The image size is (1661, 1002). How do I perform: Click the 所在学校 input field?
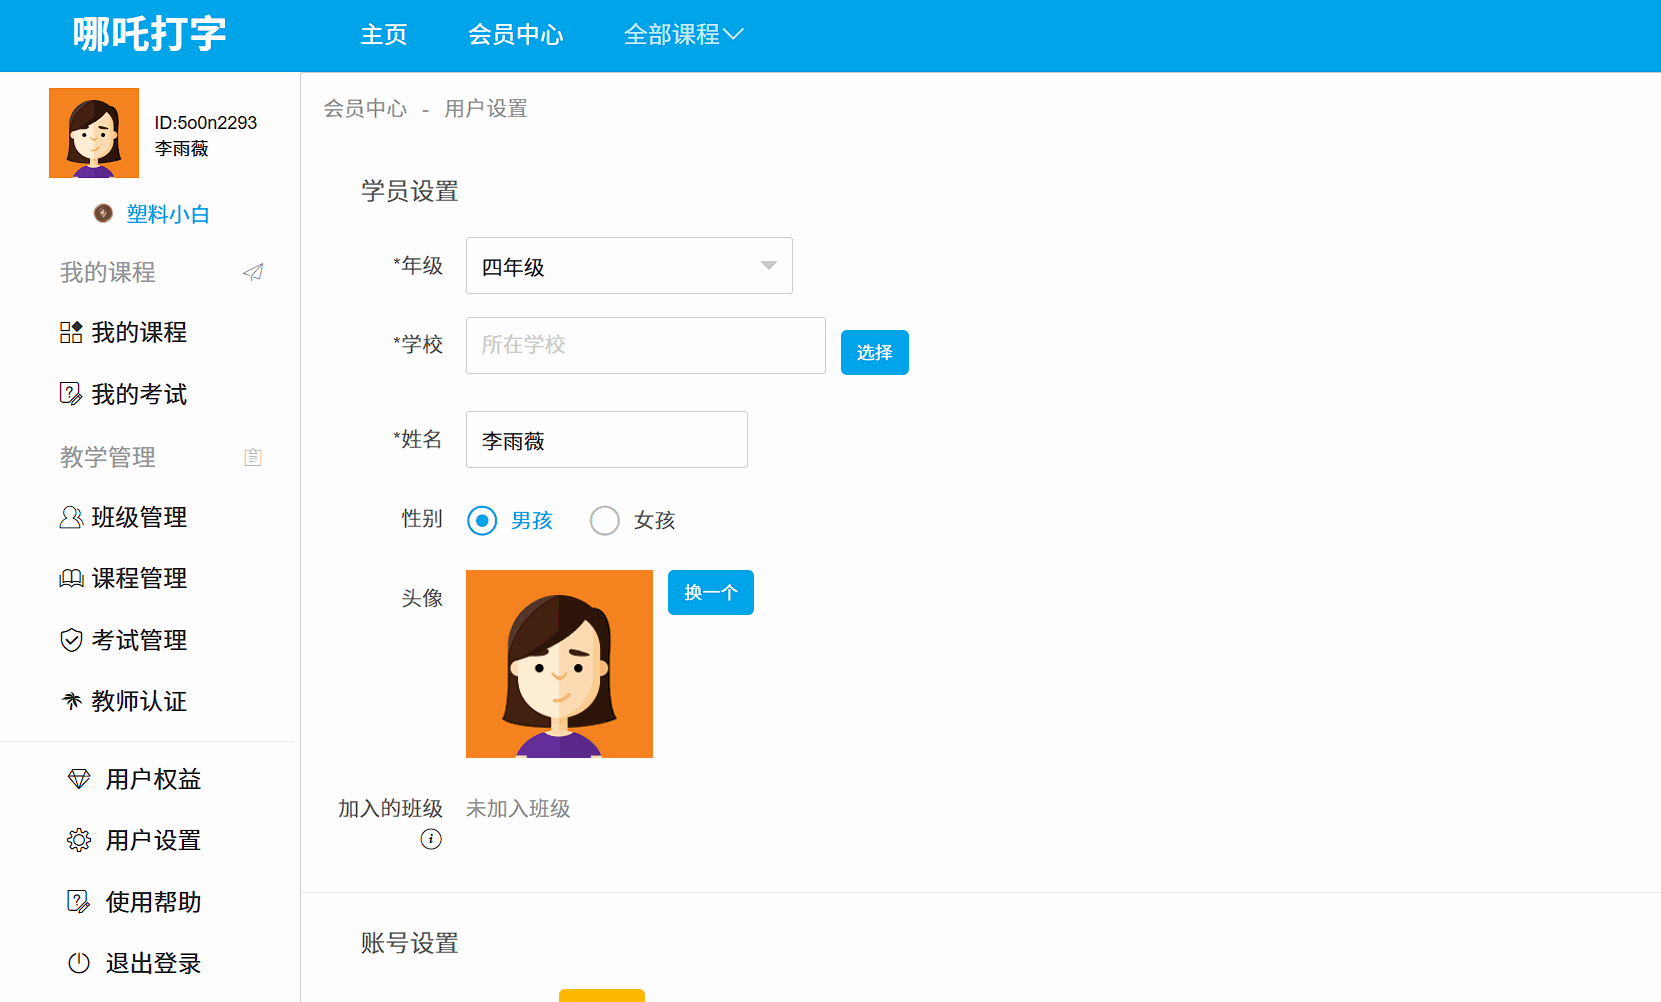tap(645, 346)
